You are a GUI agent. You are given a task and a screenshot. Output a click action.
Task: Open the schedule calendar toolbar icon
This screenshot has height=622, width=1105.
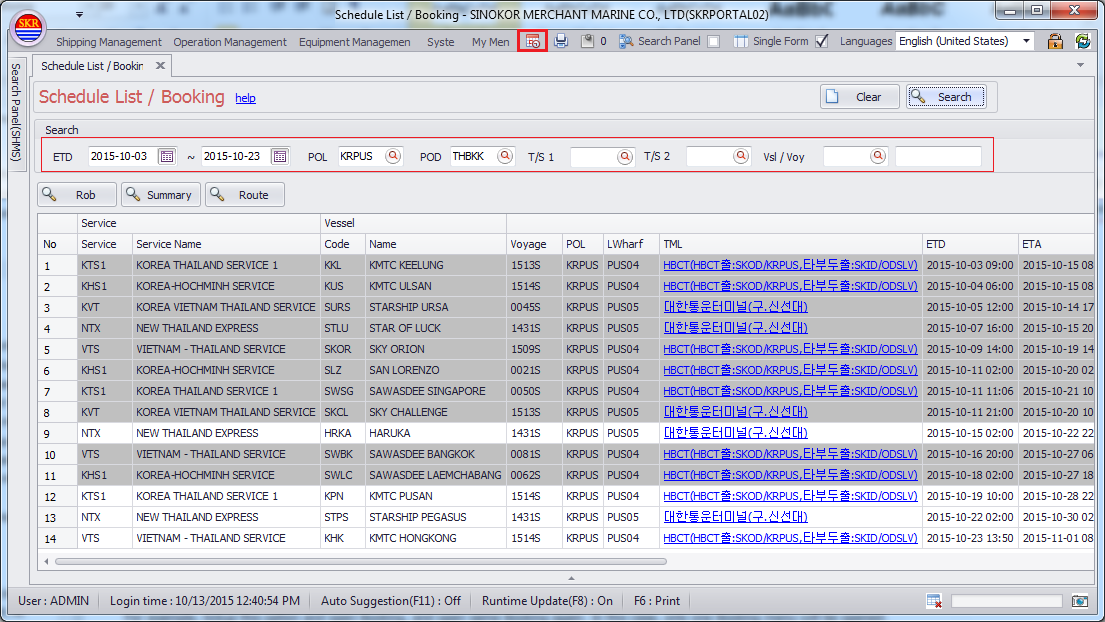(533, 42)
